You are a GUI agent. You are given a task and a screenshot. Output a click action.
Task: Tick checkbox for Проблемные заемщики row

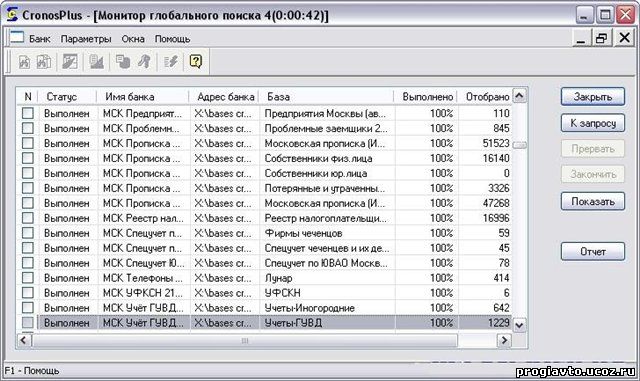(28, 128)
